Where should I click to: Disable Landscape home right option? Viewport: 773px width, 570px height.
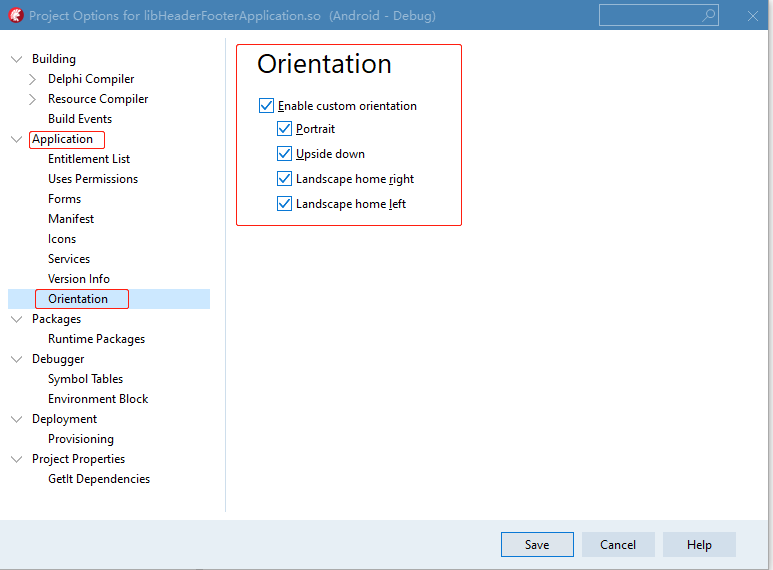285,179
